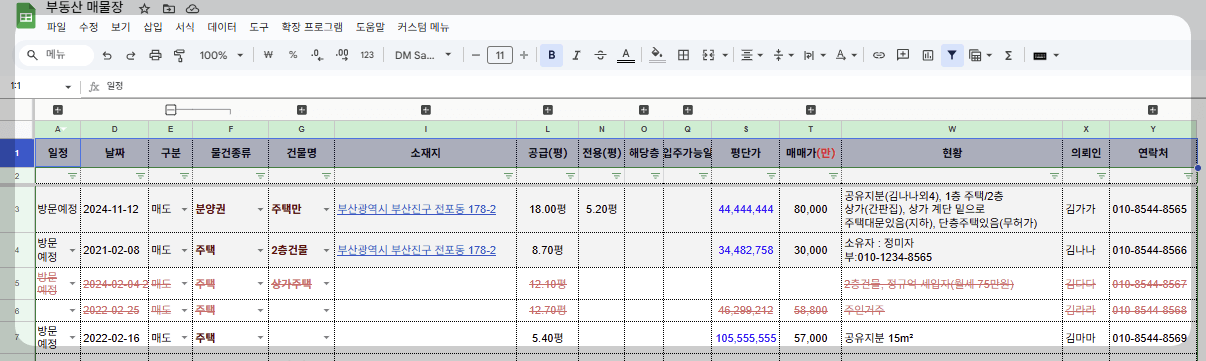Redo the last action
1206x361 pixels.
(x=130, y=55)
